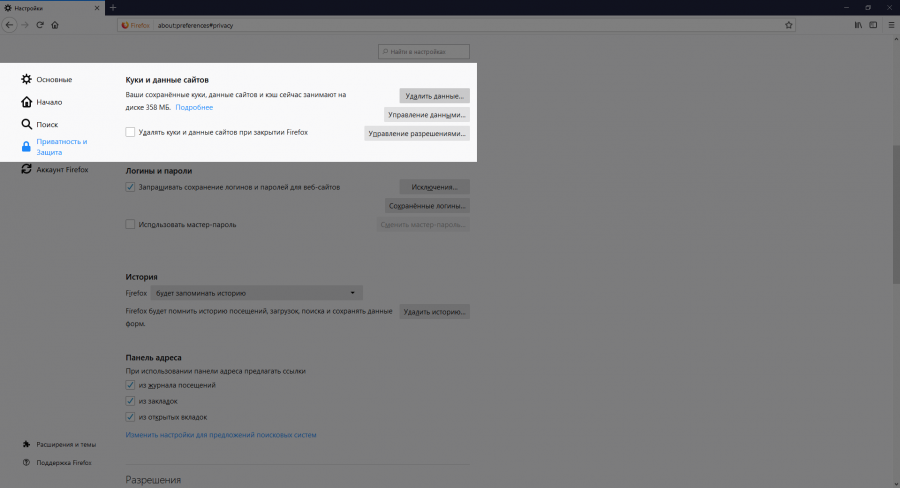Switch to 'Поиск' settings category
Screen dimensions: 900x488
pos(46,125)
